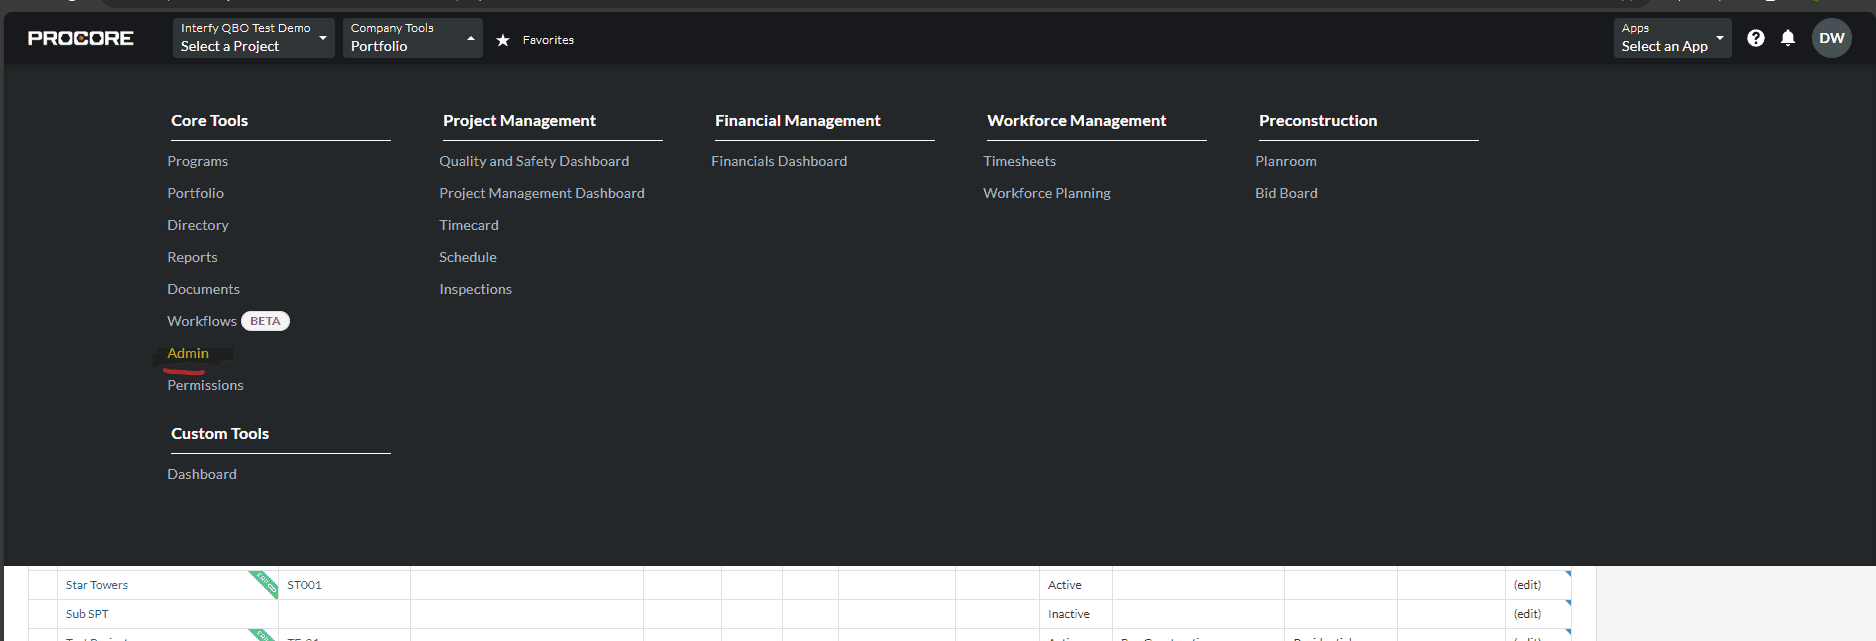The image size is (1876, 641).
Task: Open custom Dashboard under Custom Tools
Action: (202, 474)
